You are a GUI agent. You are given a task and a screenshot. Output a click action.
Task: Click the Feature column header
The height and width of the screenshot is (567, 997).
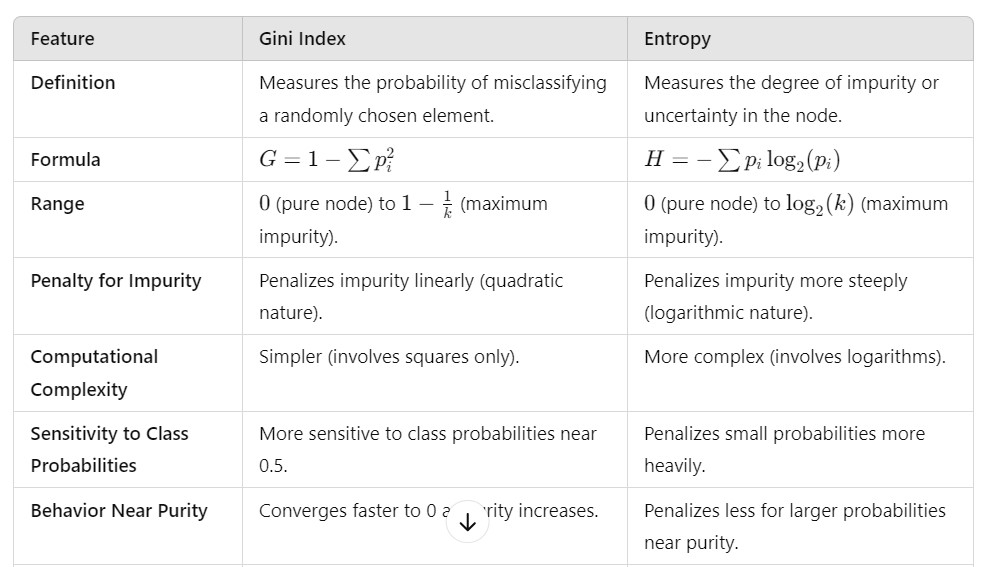(x=62, y=39)
